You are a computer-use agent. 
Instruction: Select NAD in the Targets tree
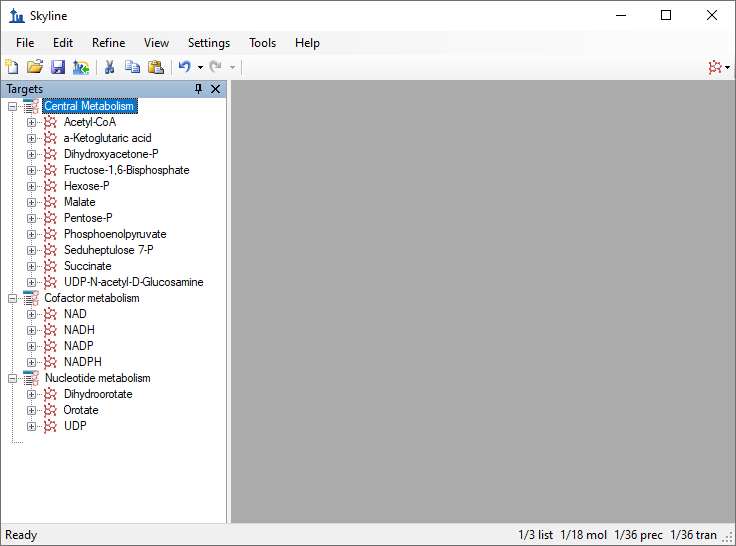pos(75,314)
